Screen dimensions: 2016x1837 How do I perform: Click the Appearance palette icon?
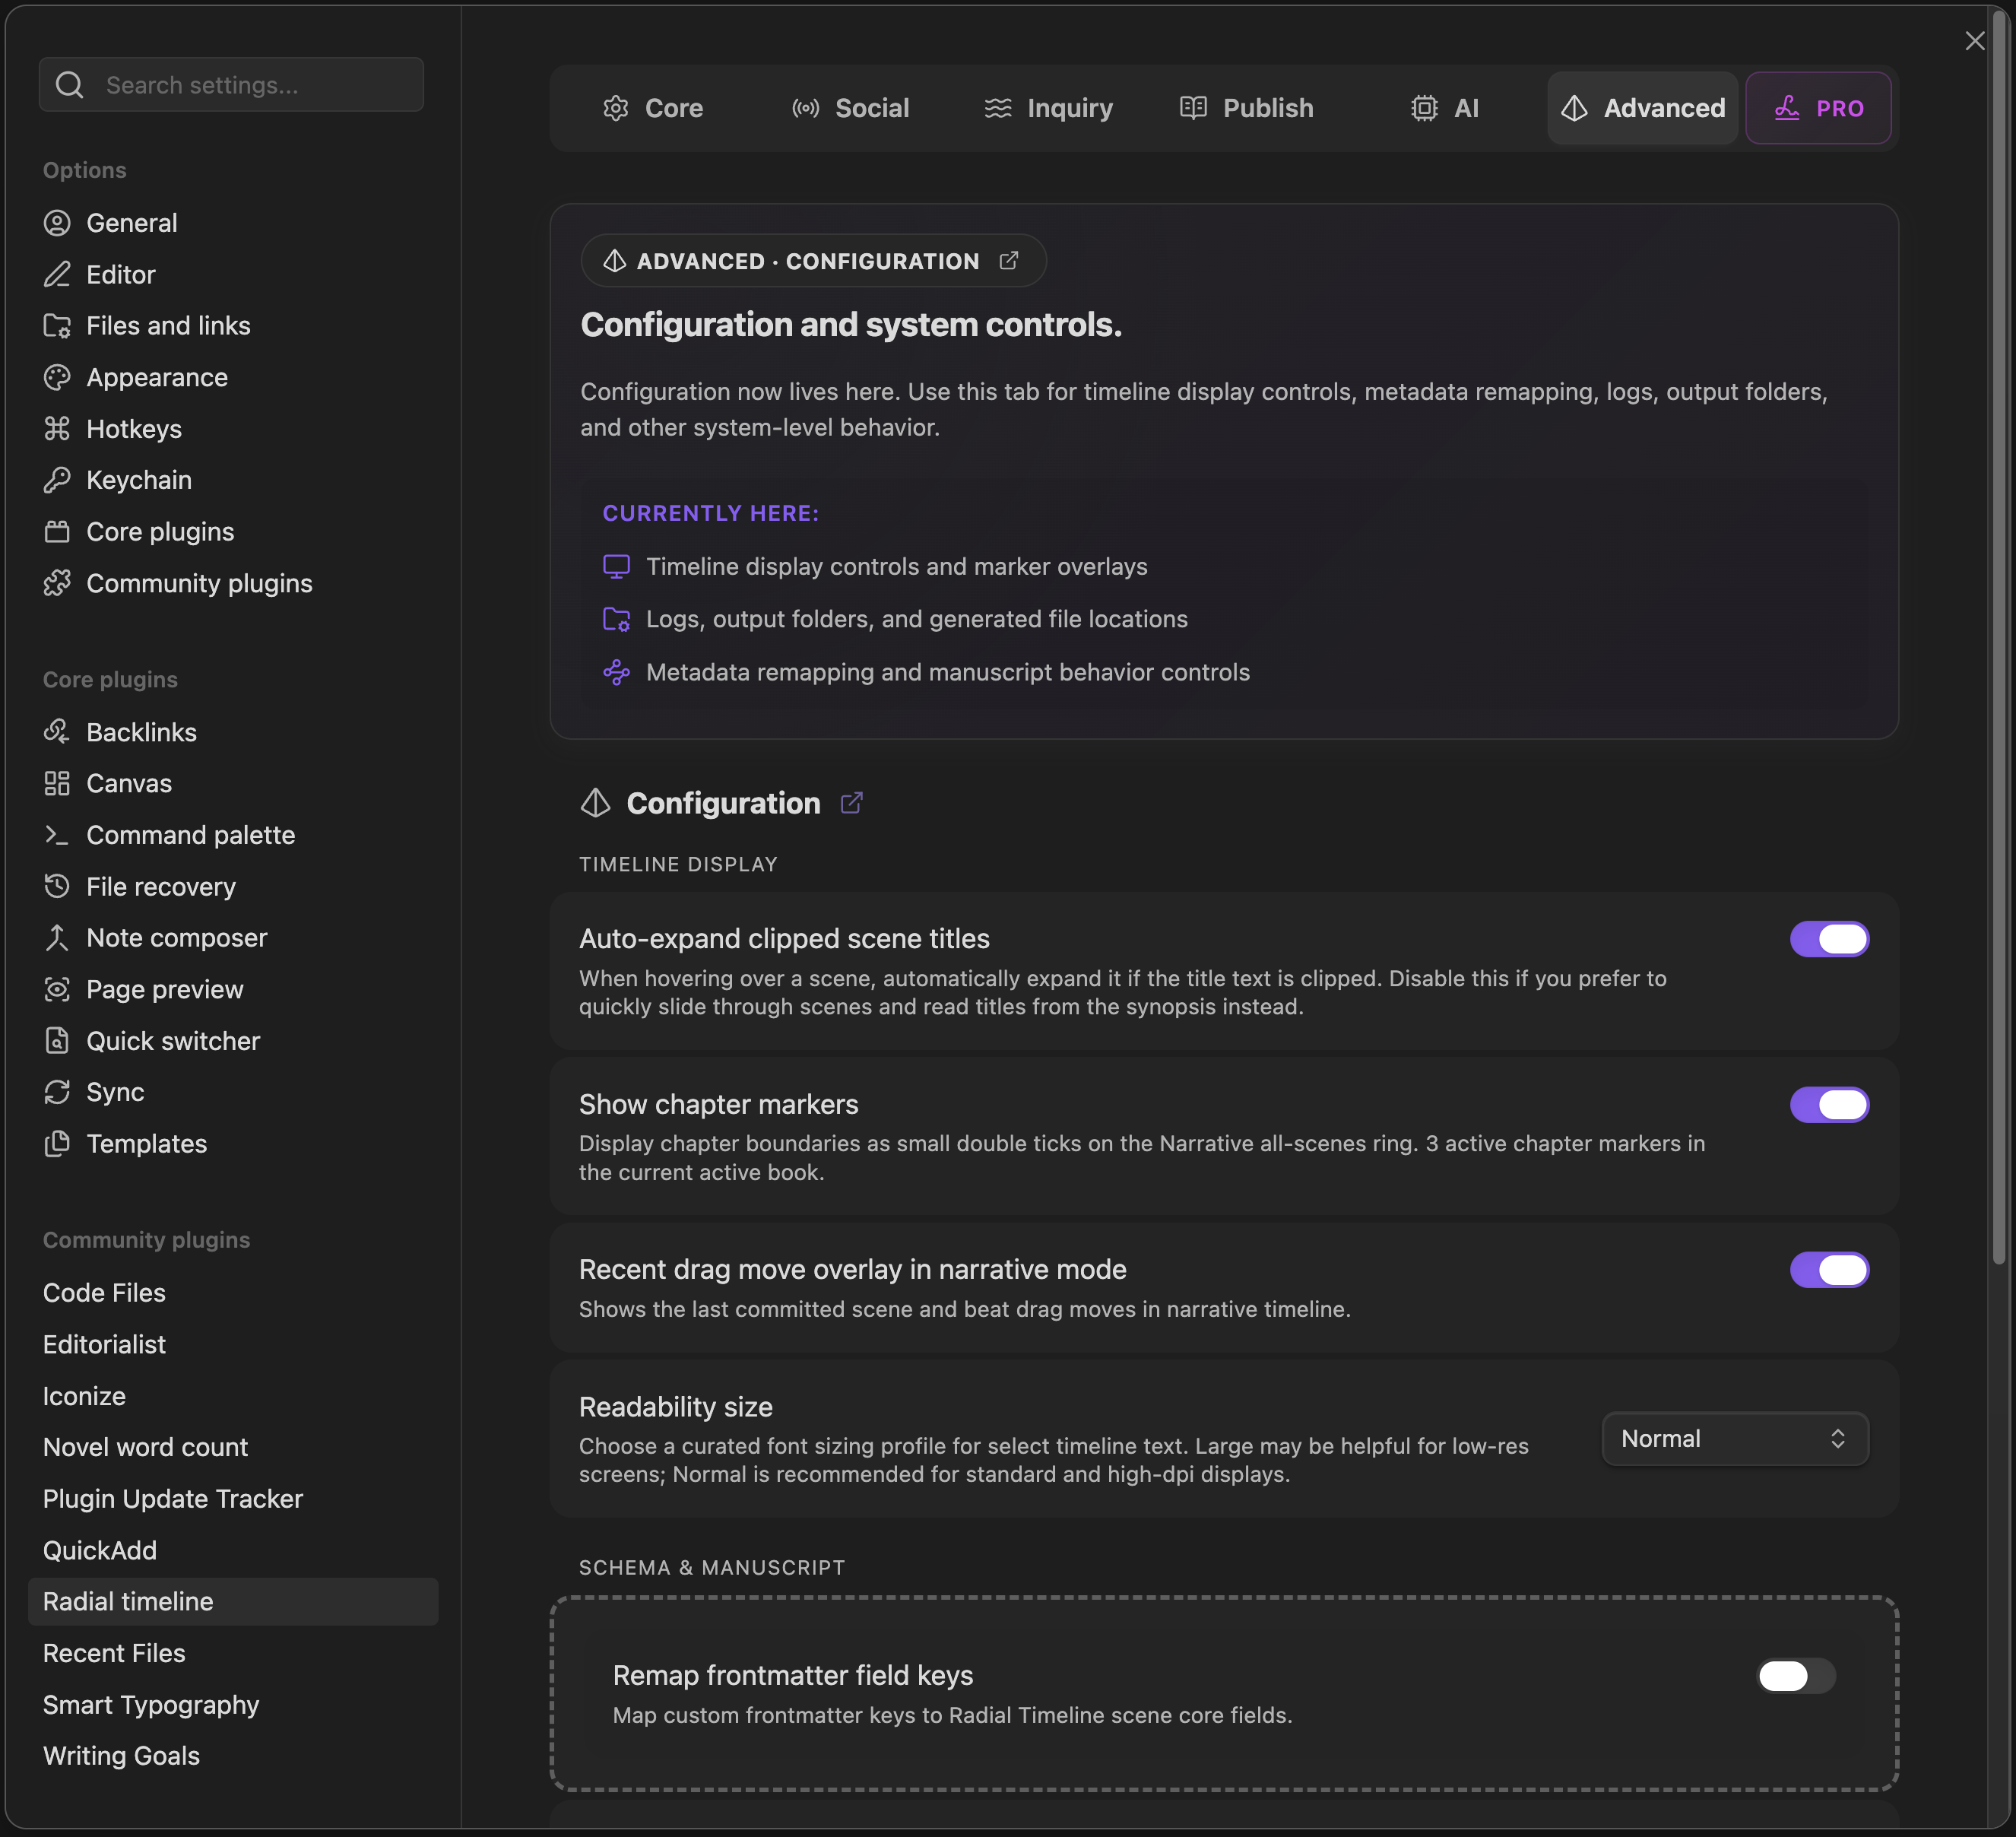tap(57, 377)
